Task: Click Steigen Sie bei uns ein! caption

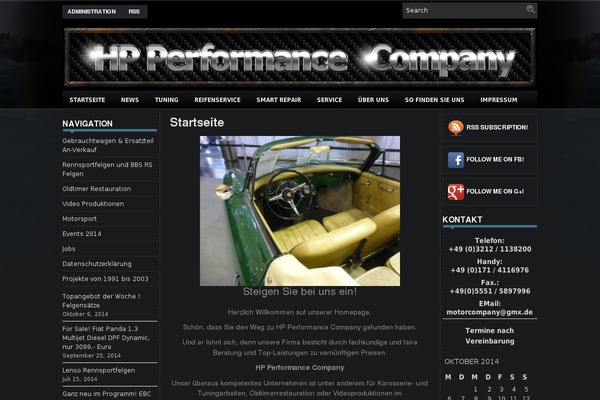Action: pyautogui.click(x=300, y=292)
